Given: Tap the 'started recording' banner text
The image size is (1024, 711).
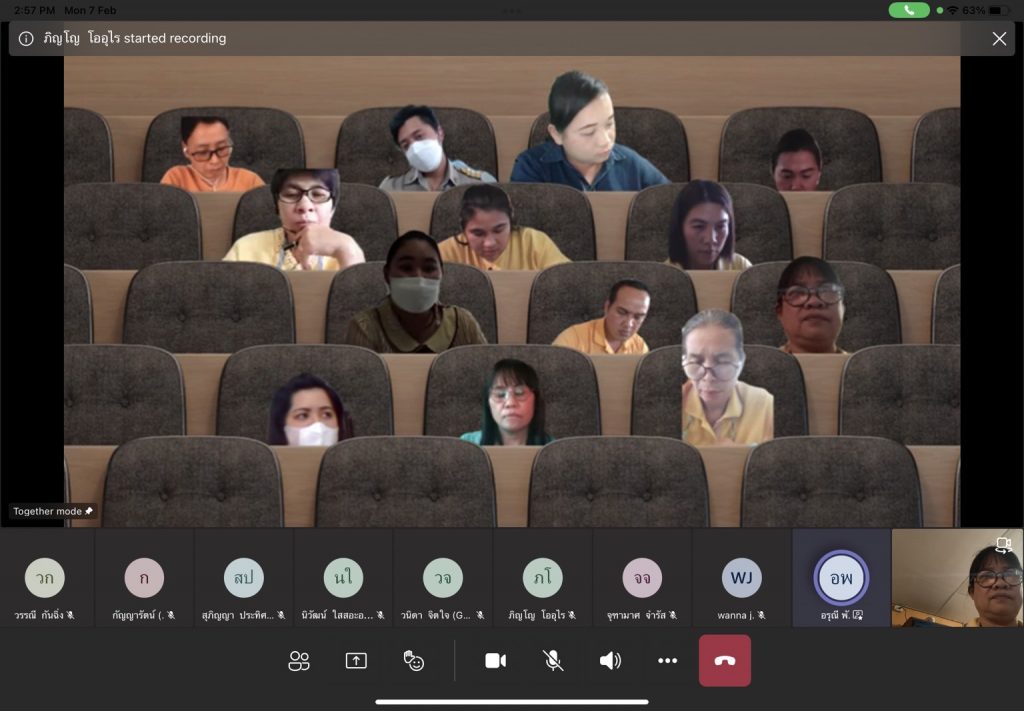Looking at the screenshot, I should click(x=175, y=39).
